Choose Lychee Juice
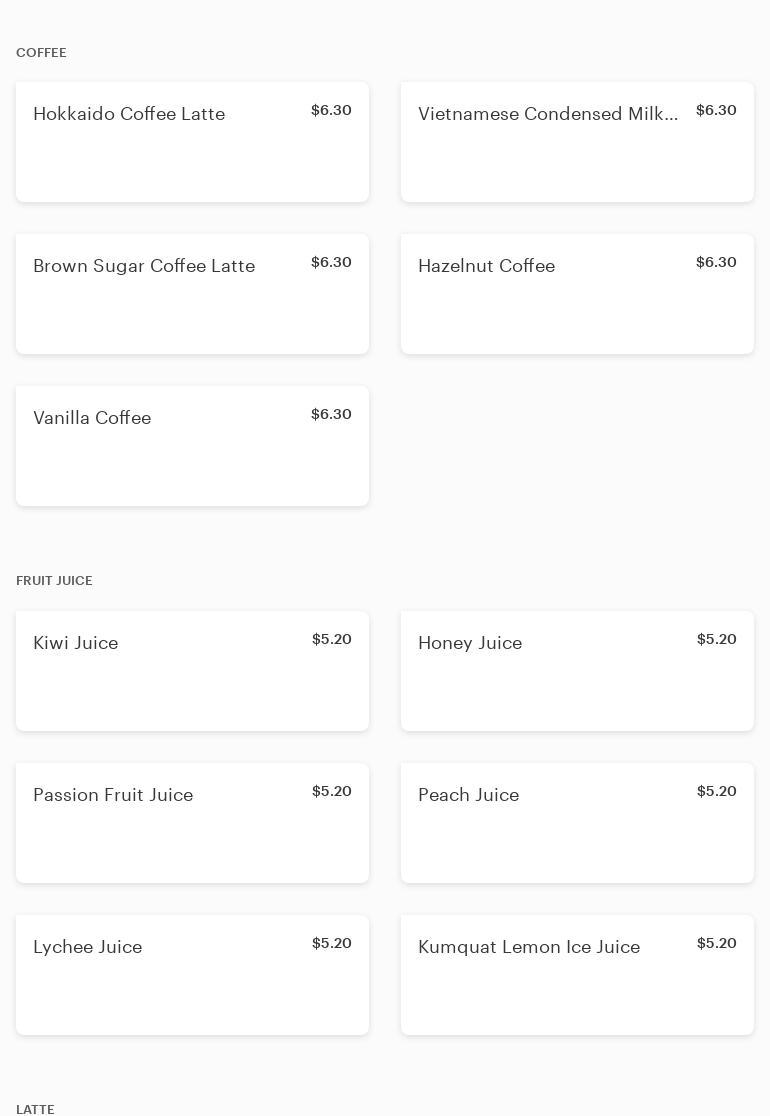This screenshot has height=1116, width=770. (192, 975)
